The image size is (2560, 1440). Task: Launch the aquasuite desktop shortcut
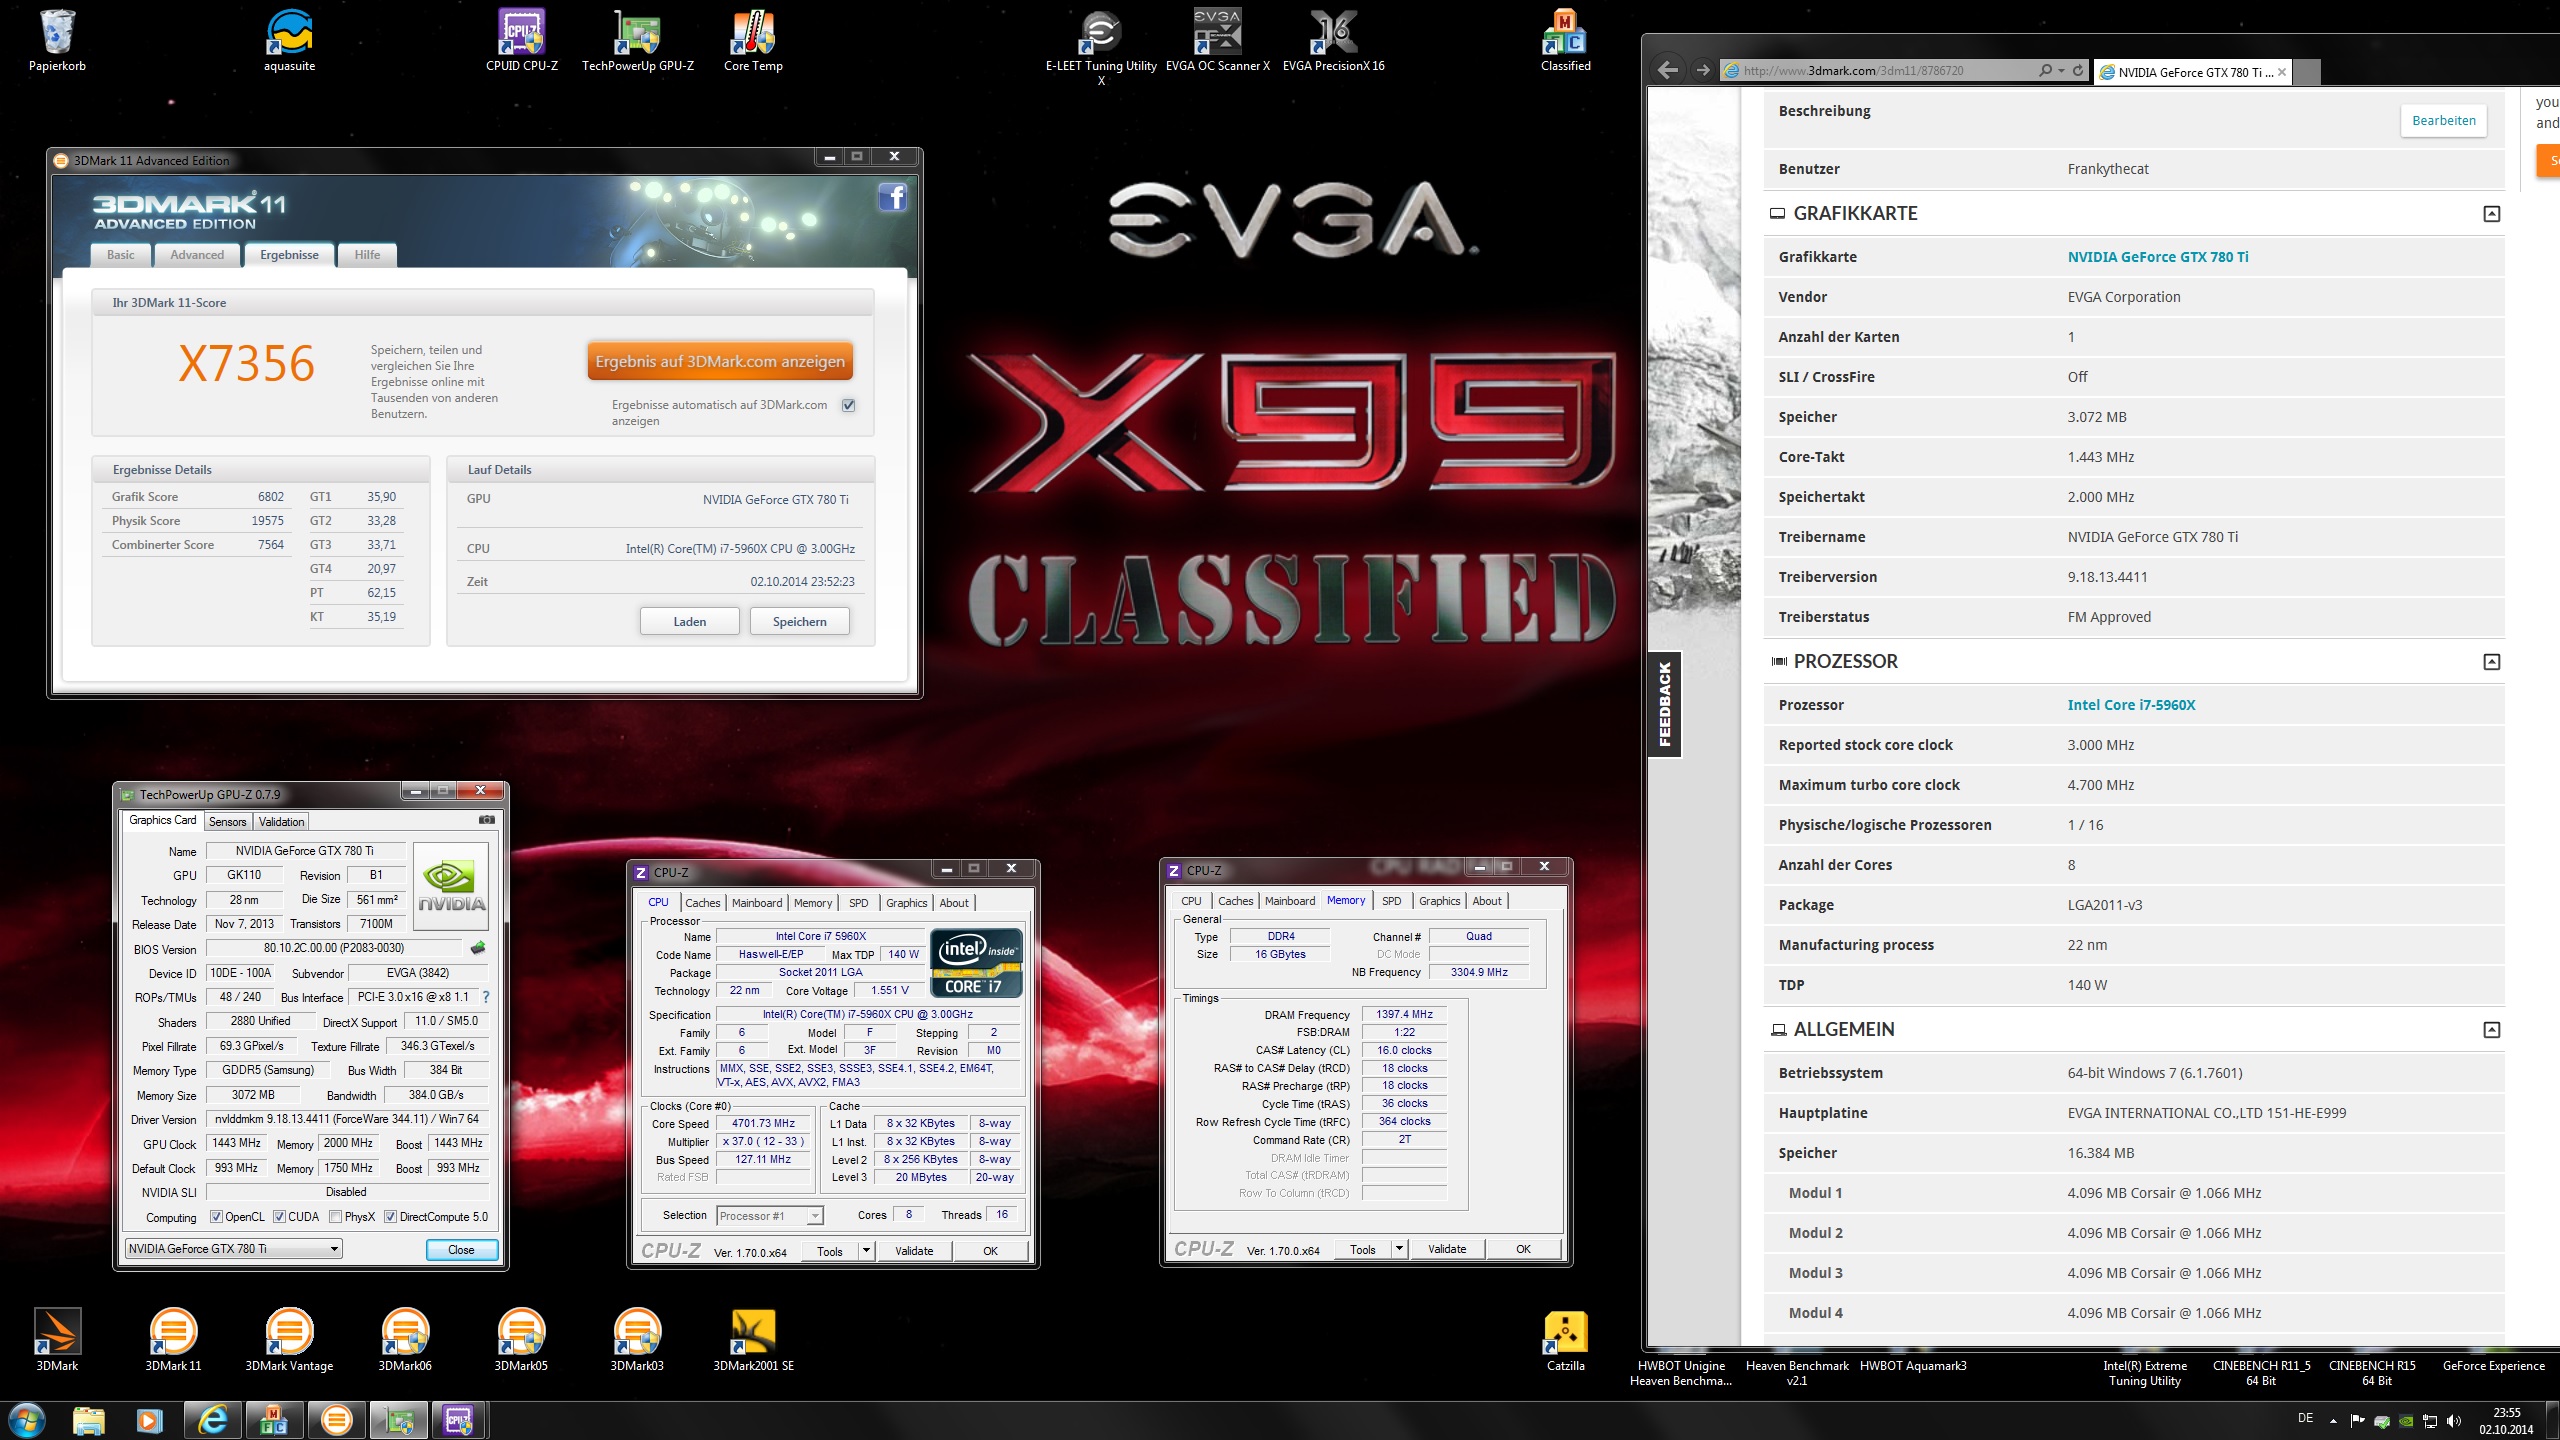coord(289,40)
